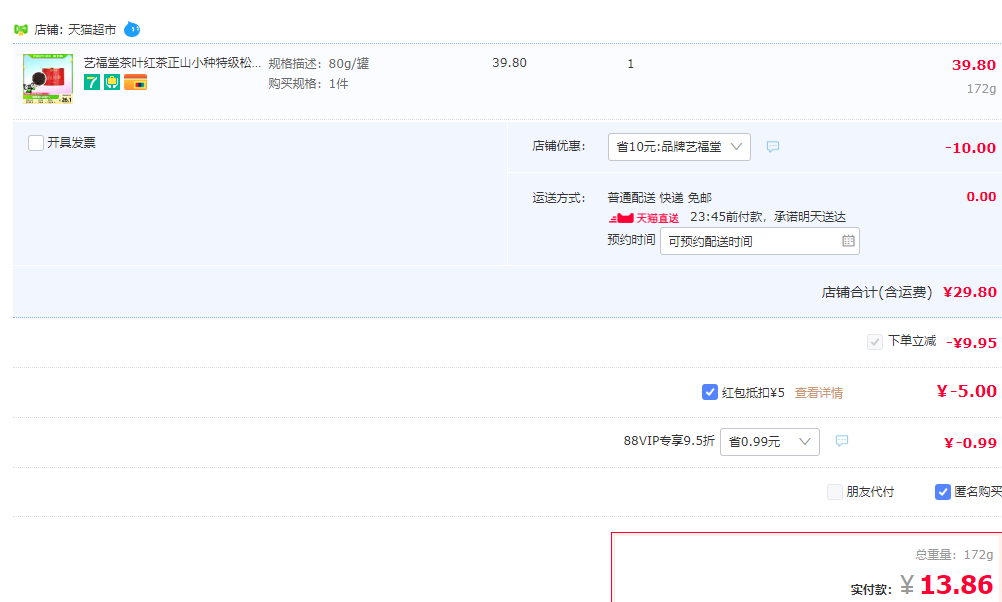Click the orange credit card badge icon
The image size is (1002, 602).
point(135,82)
